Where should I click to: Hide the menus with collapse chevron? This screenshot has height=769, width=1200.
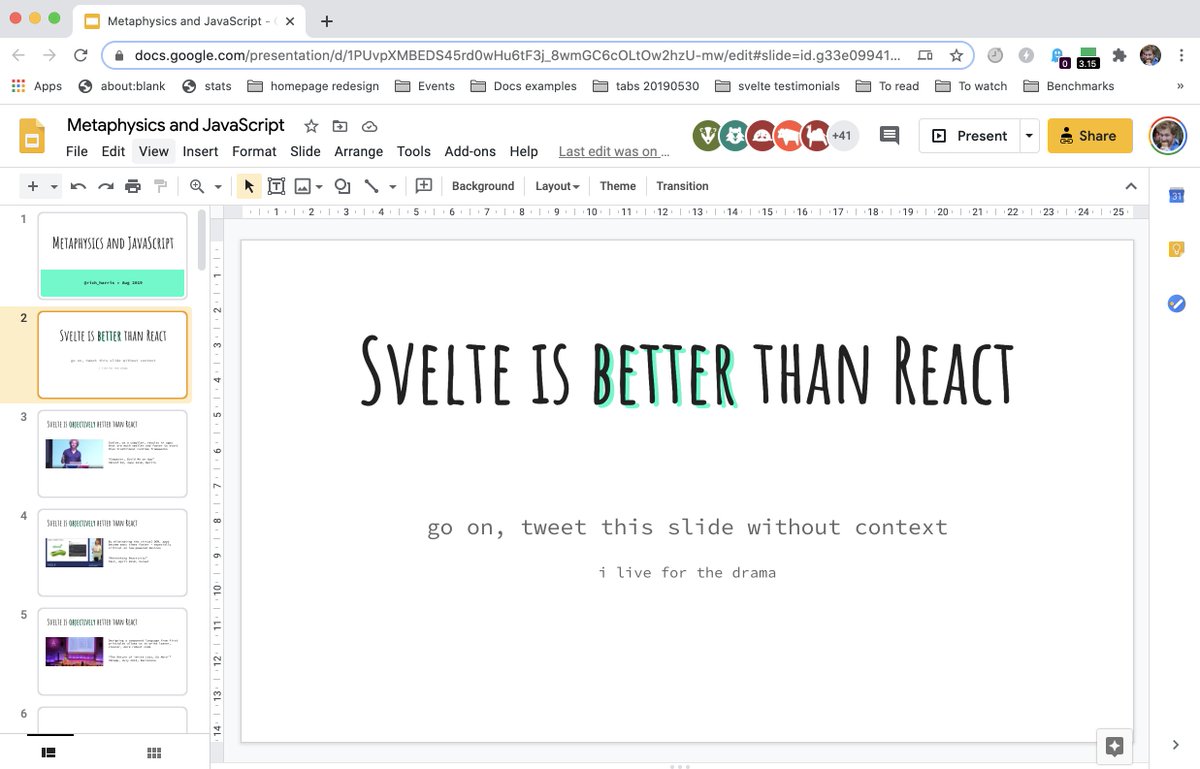(1131, 186)
